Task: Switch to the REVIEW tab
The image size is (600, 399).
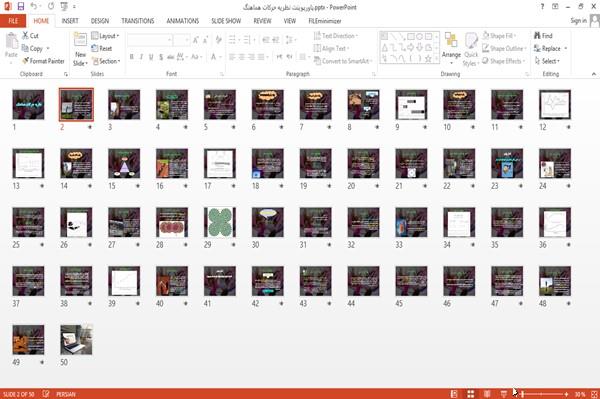Action: 262,21
